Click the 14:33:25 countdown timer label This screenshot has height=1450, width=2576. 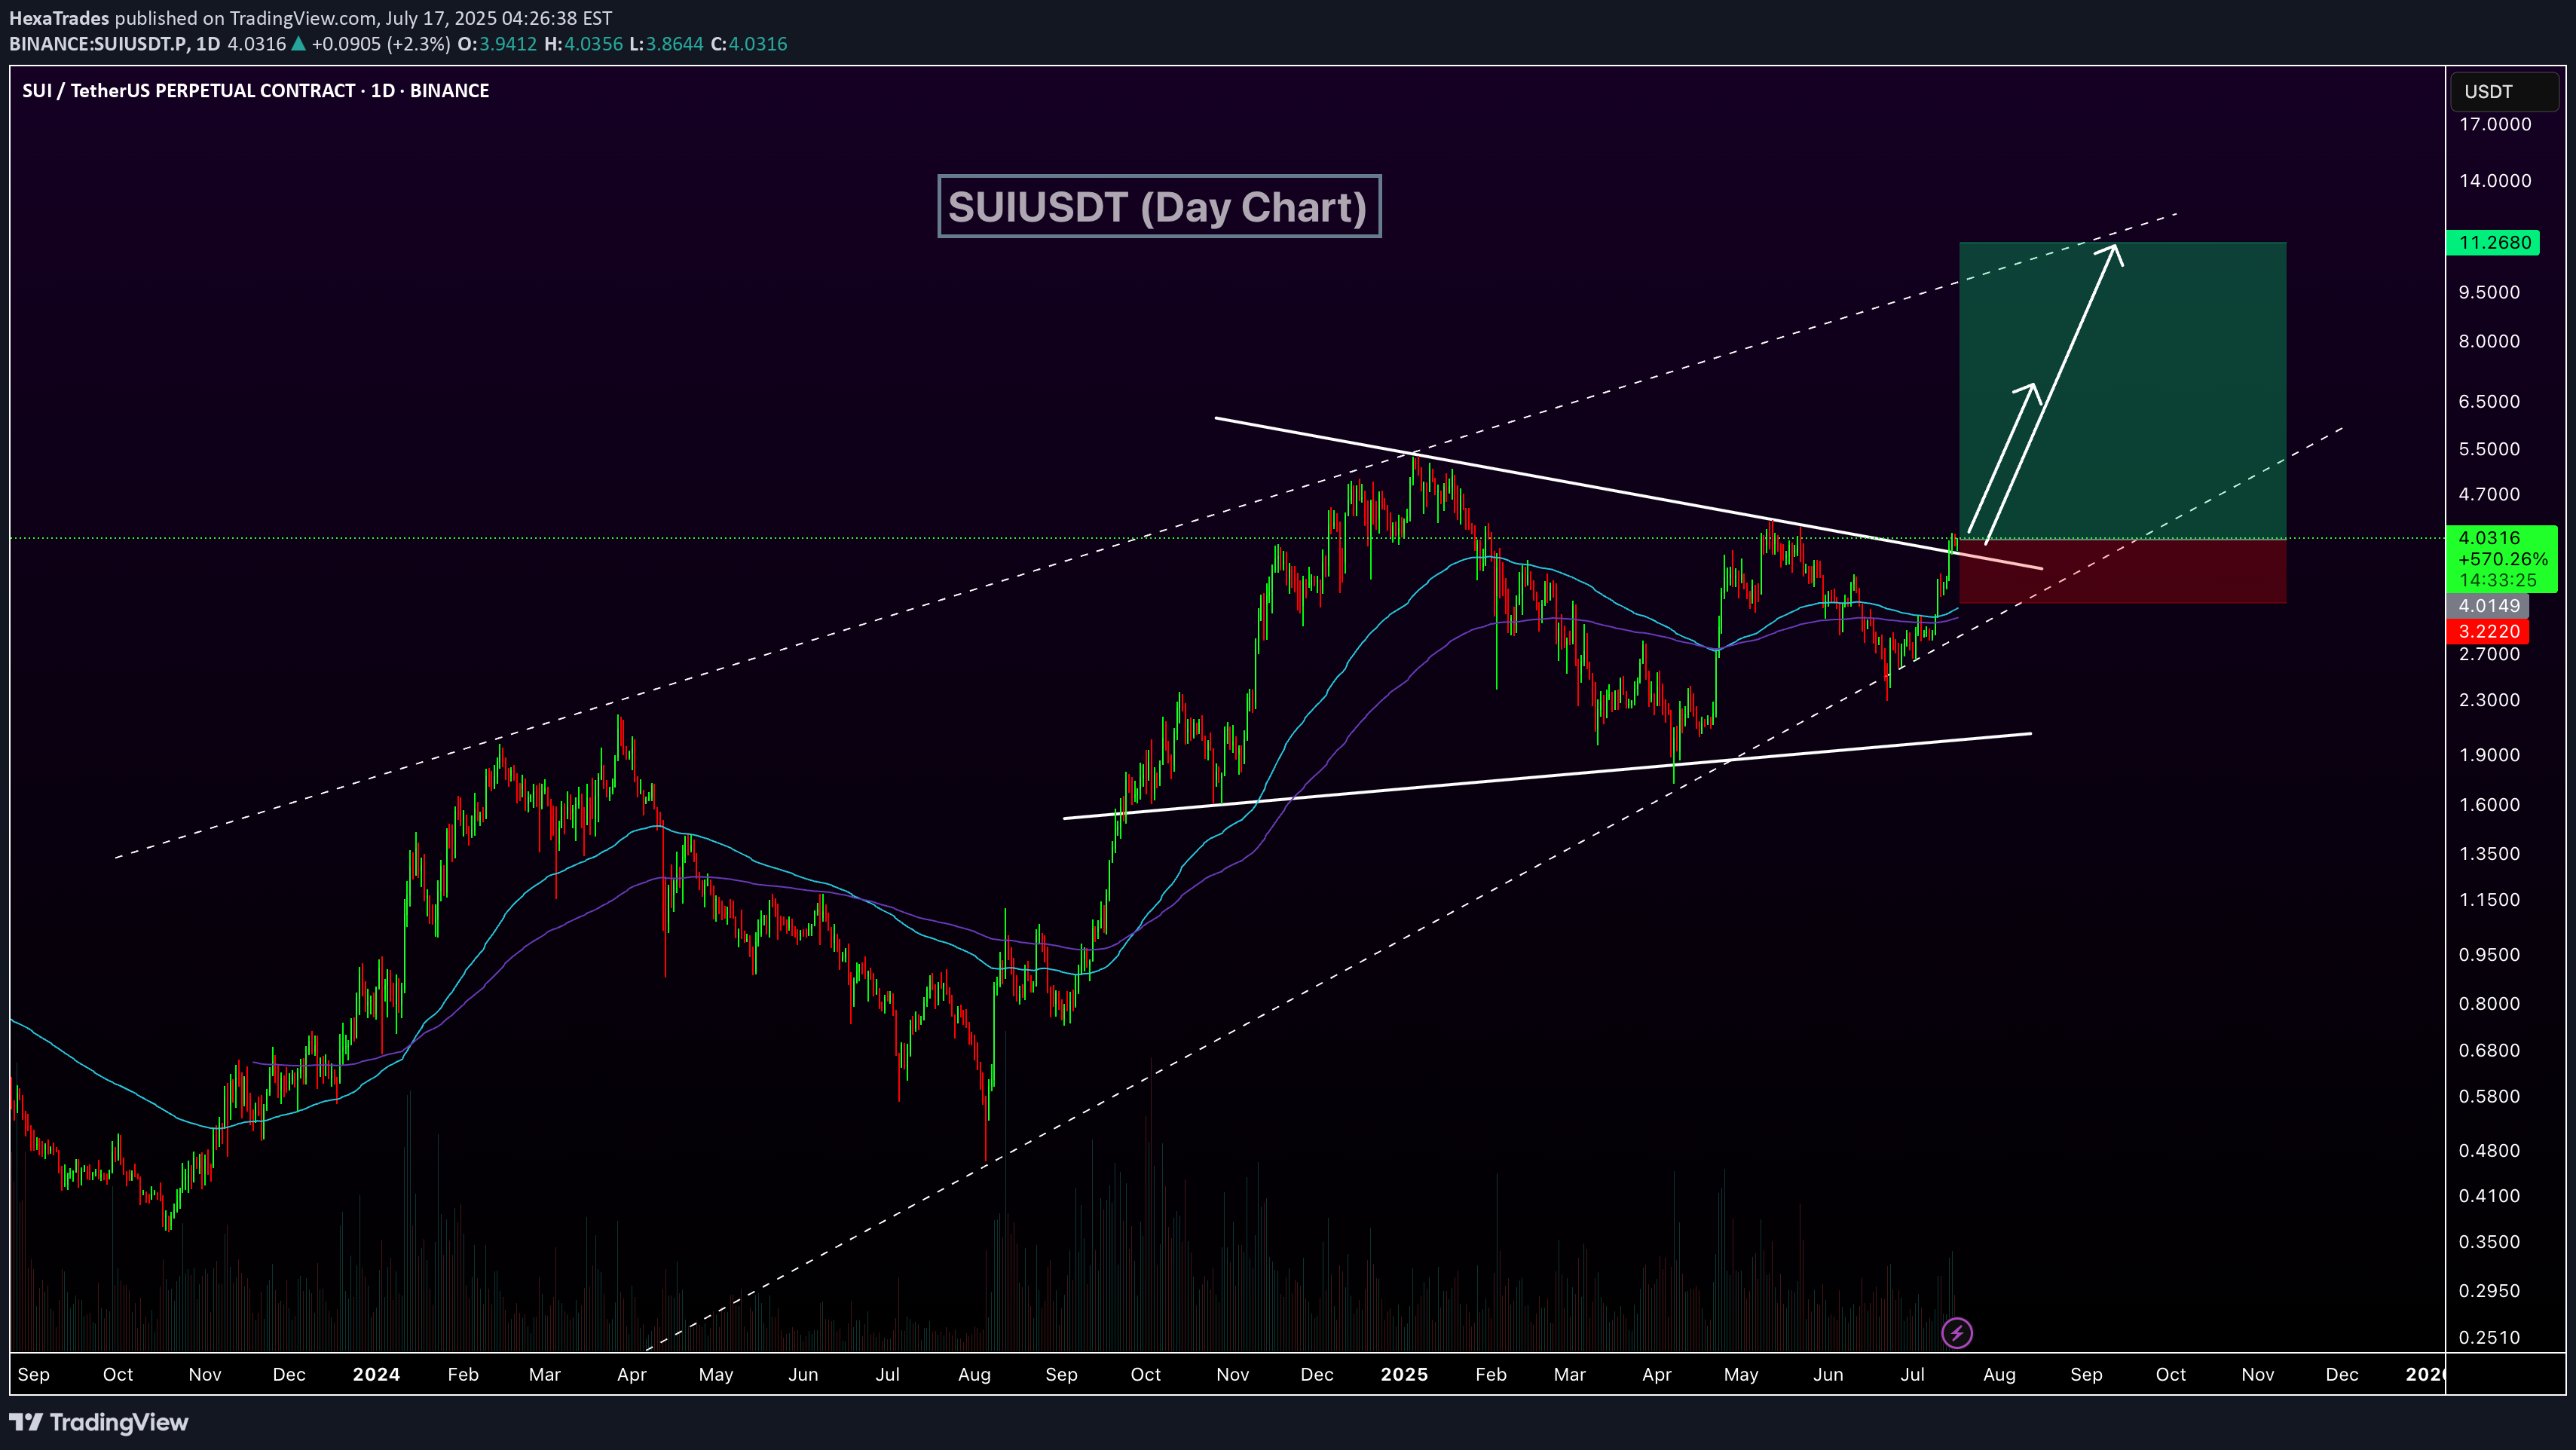coord(2498,580)
